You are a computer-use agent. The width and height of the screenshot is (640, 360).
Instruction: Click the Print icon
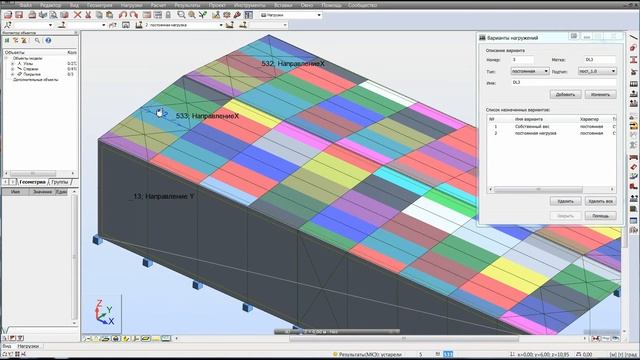[x=32, y=15]
